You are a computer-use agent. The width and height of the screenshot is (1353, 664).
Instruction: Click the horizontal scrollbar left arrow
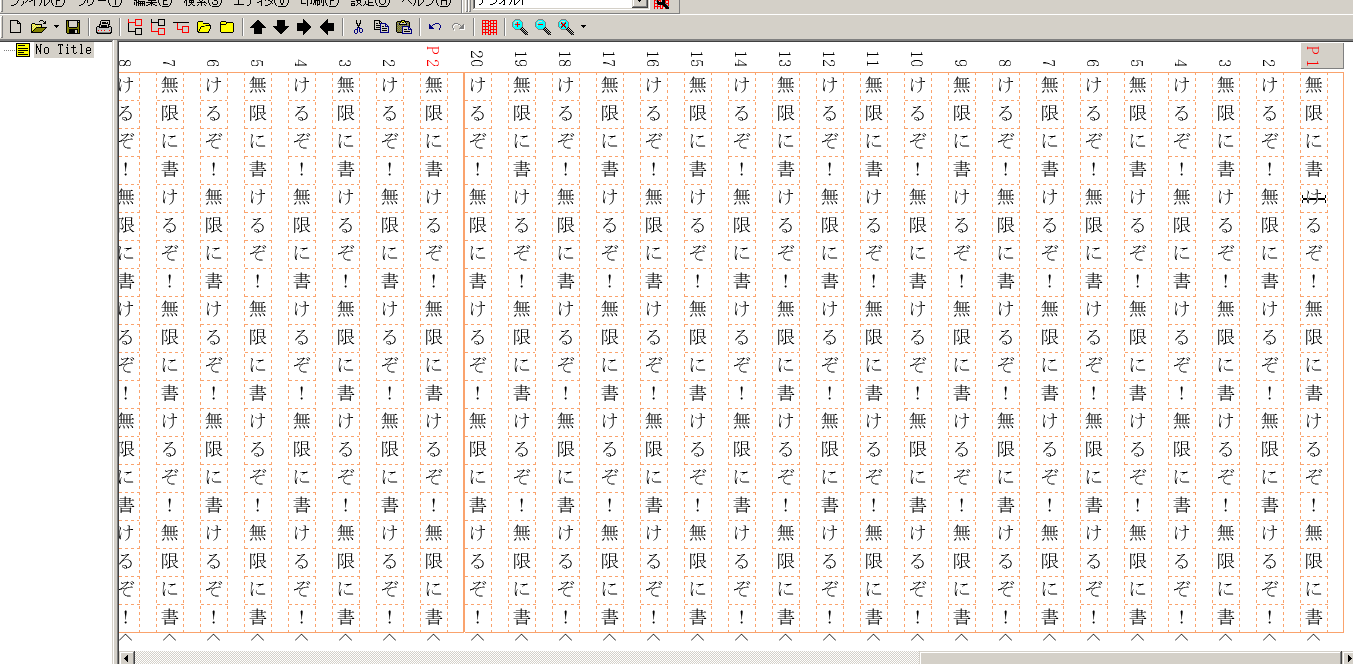(x=126, y=657)
